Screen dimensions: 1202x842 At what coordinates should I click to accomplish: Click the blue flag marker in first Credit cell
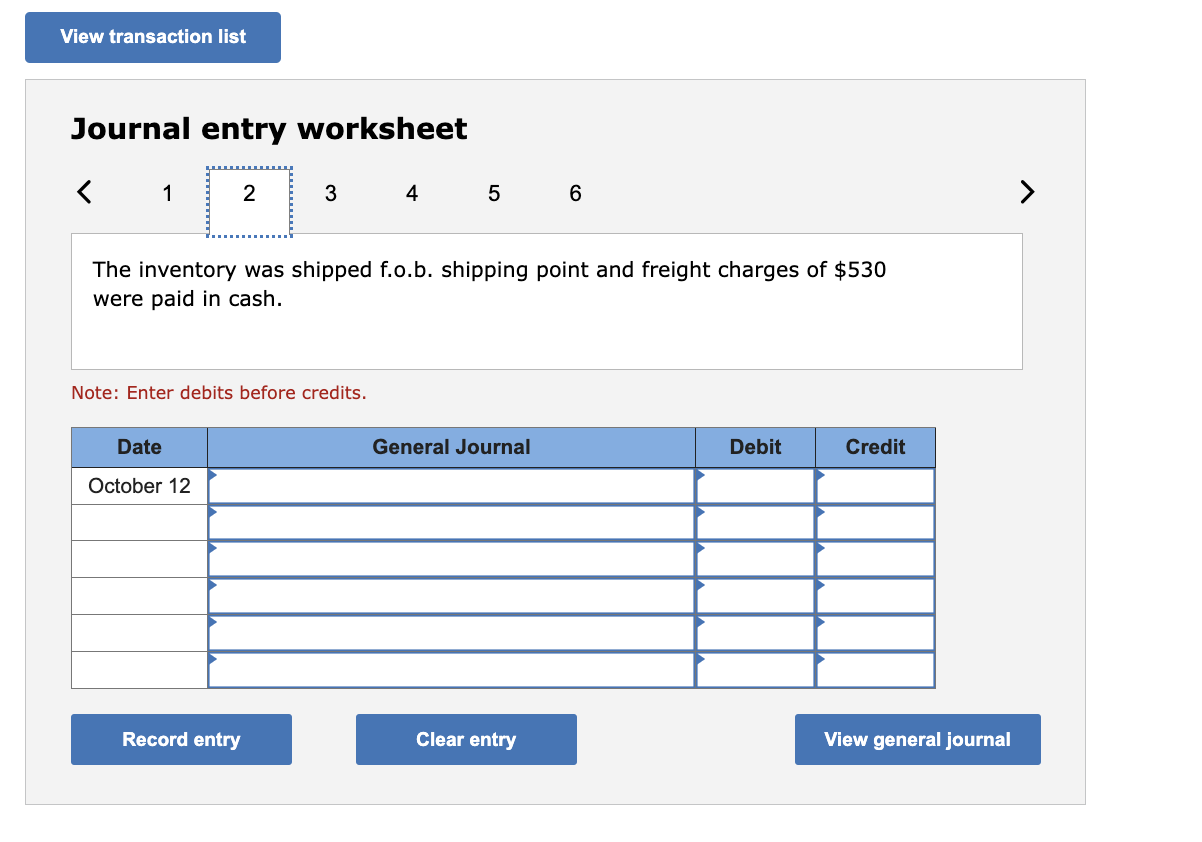tap(821, 476)
